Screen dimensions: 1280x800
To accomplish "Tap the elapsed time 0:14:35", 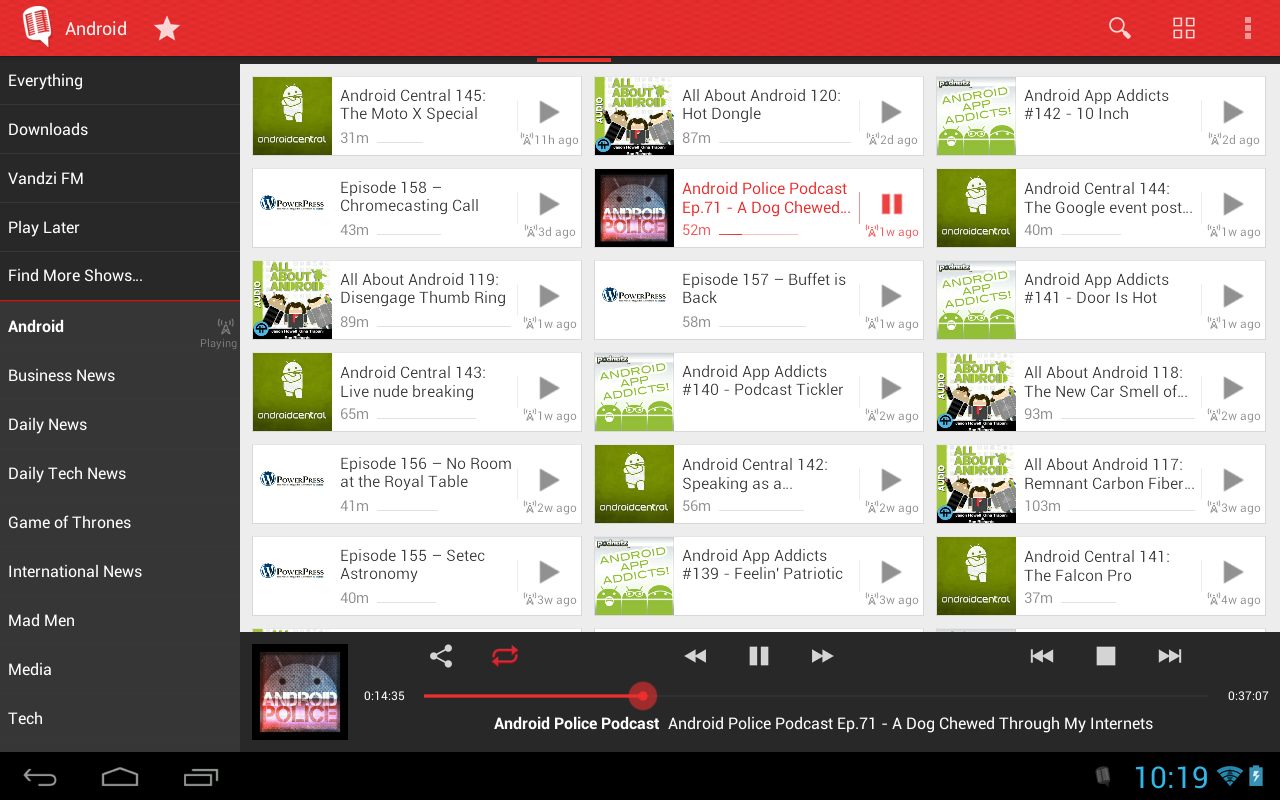I will click(x=384, y=696).
